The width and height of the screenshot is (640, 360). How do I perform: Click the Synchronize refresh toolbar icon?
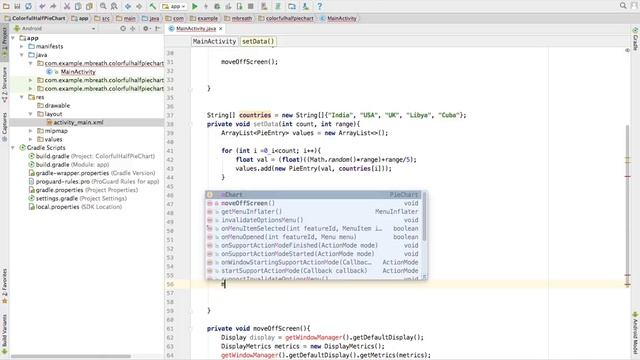[29, 6]
